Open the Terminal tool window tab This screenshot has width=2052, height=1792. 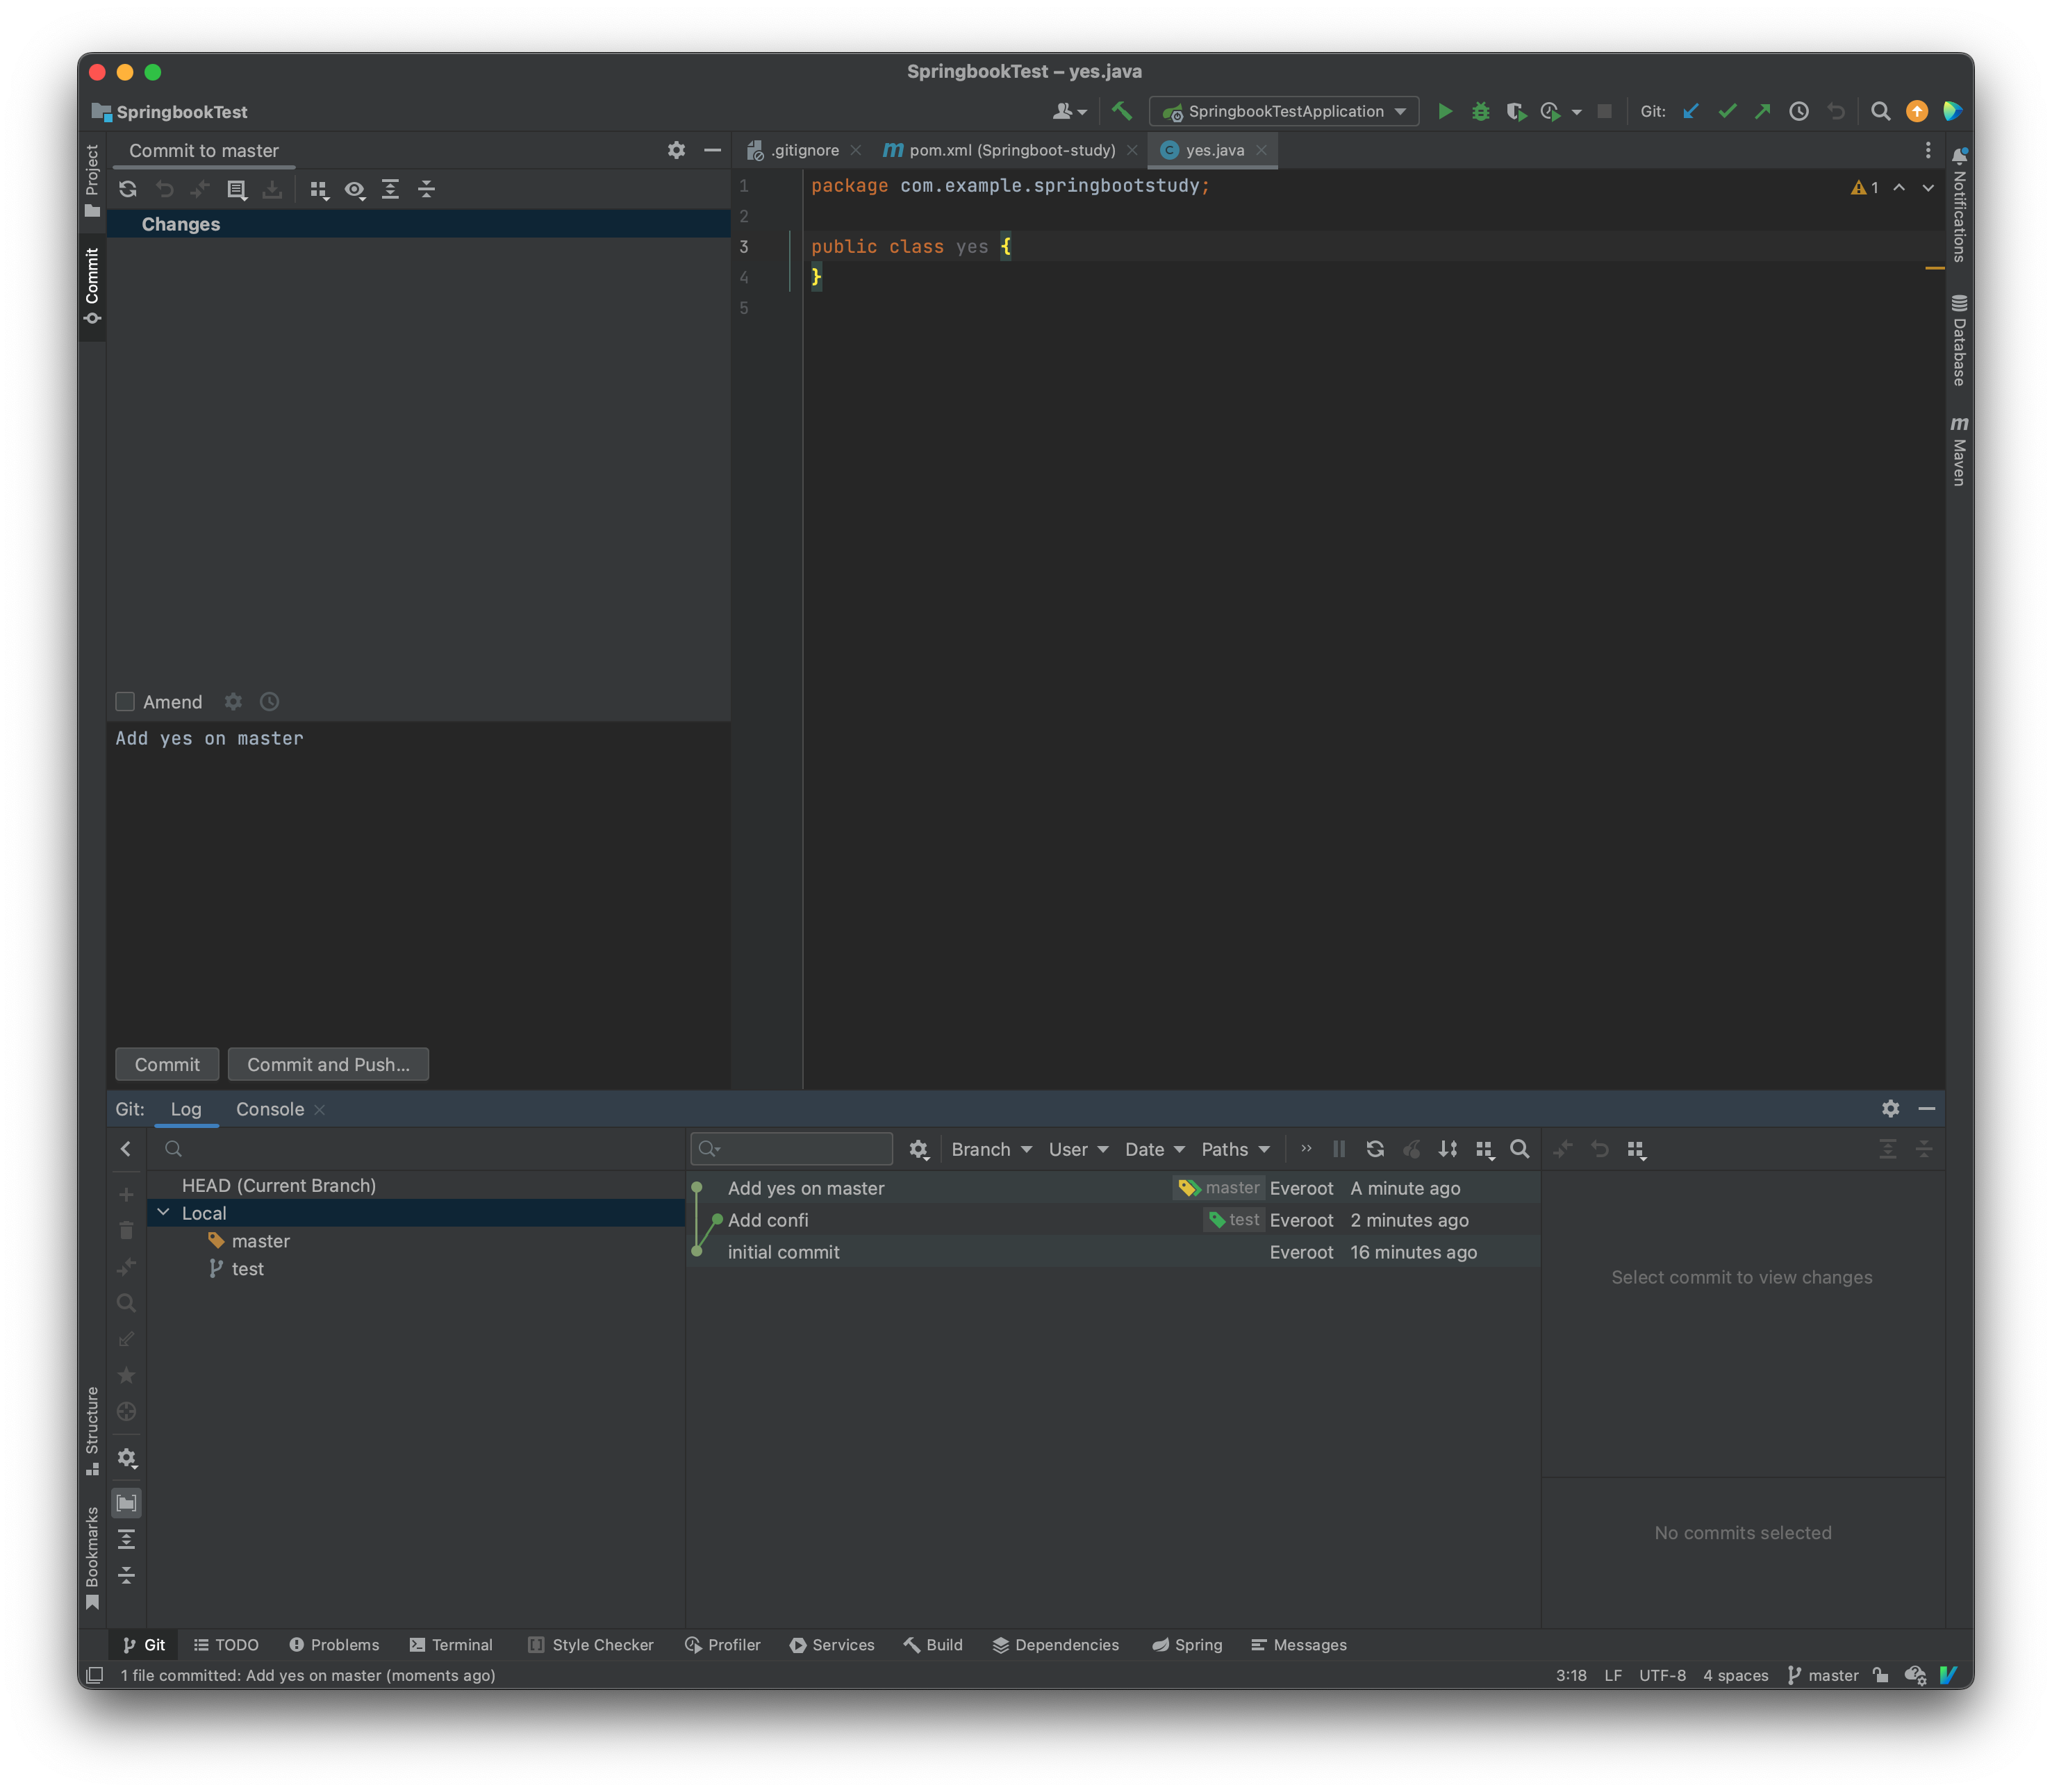click(x=451, y=1645)
